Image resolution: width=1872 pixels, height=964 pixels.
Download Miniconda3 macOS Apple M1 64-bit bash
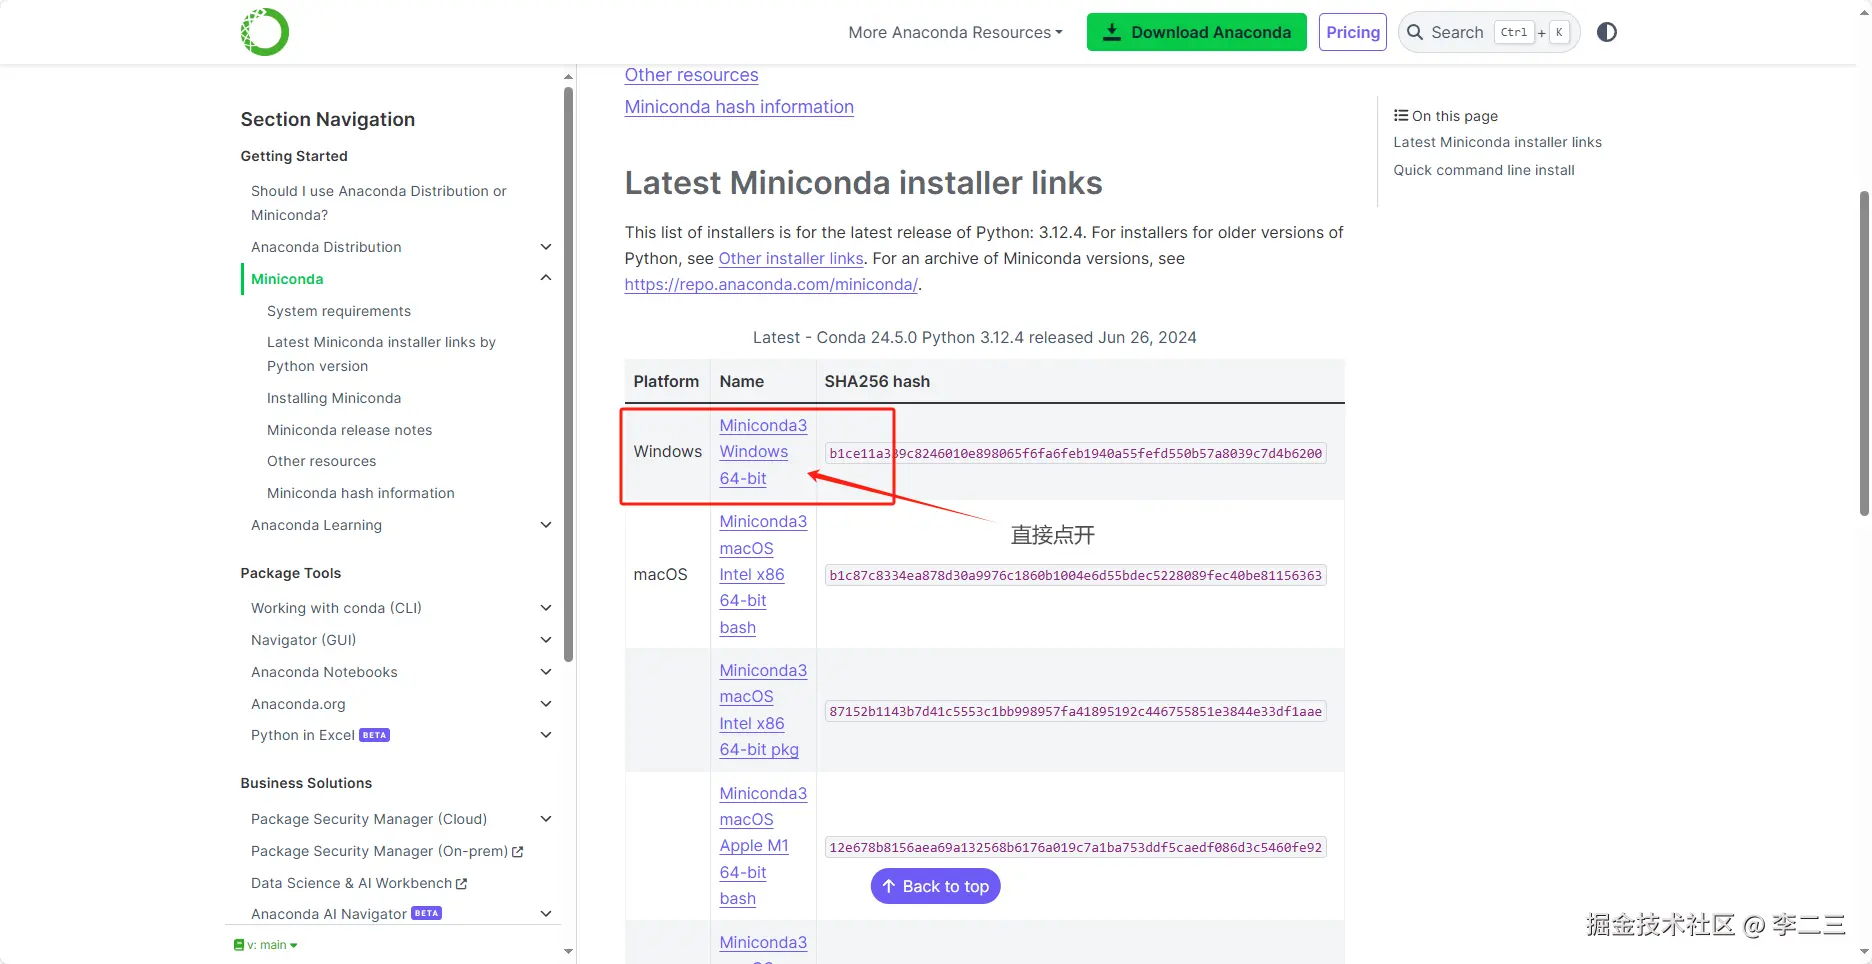pyautogui.click(x=763, y=846)
